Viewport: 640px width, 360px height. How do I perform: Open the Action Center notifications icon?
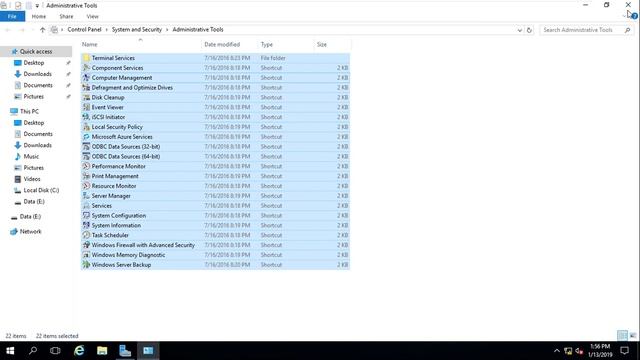(624, 351)
